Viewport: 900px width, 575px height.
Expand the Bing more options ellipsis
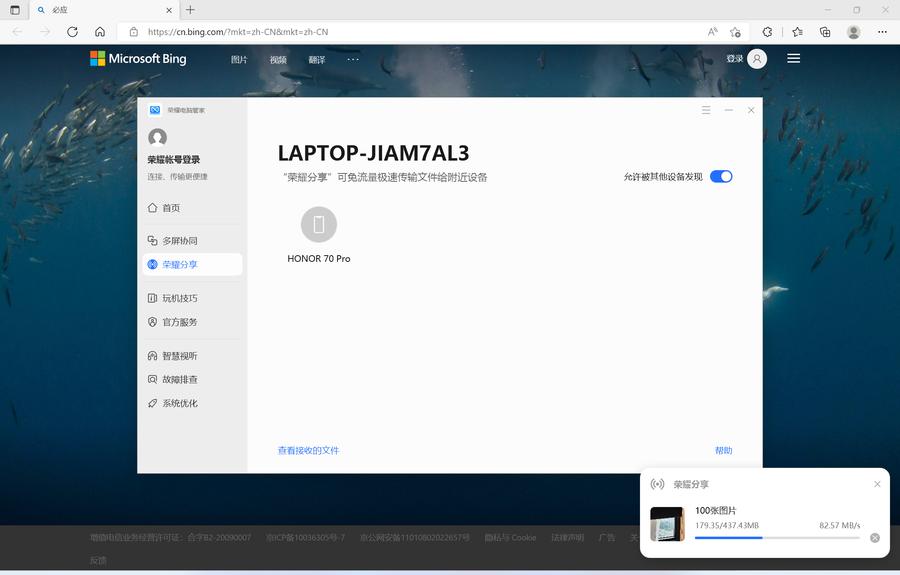pos(353,59)
